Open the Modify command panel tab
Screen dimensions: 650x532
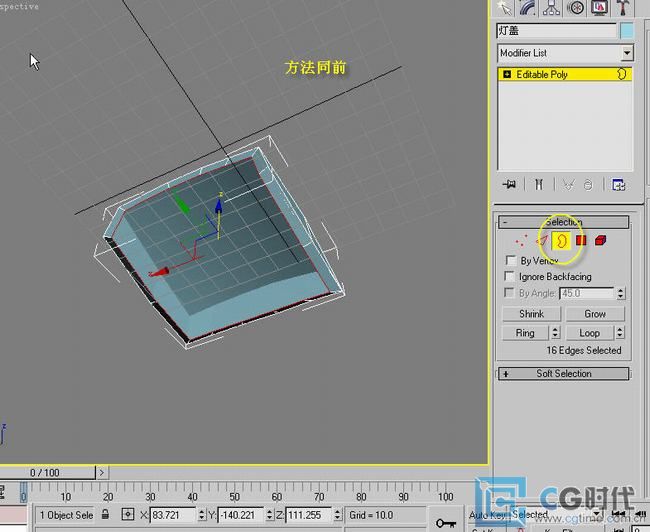(527, 8)
